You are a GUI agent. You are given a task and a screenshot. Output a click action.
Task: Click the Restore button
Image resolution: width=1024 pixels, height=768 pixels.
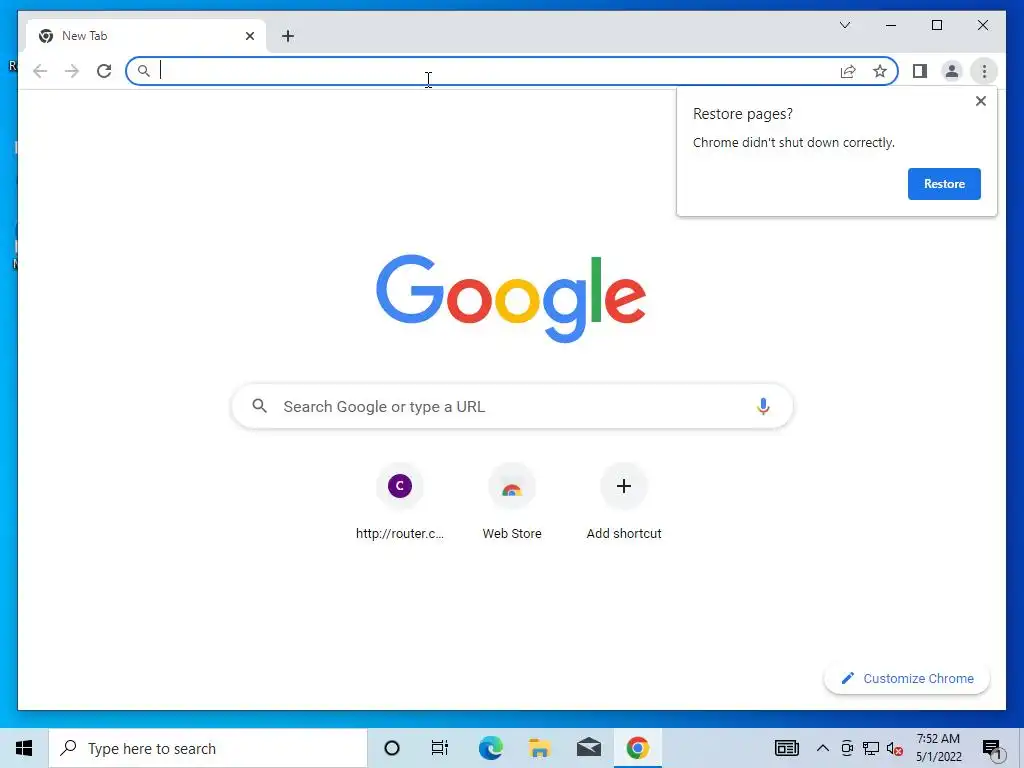[944, 184]
